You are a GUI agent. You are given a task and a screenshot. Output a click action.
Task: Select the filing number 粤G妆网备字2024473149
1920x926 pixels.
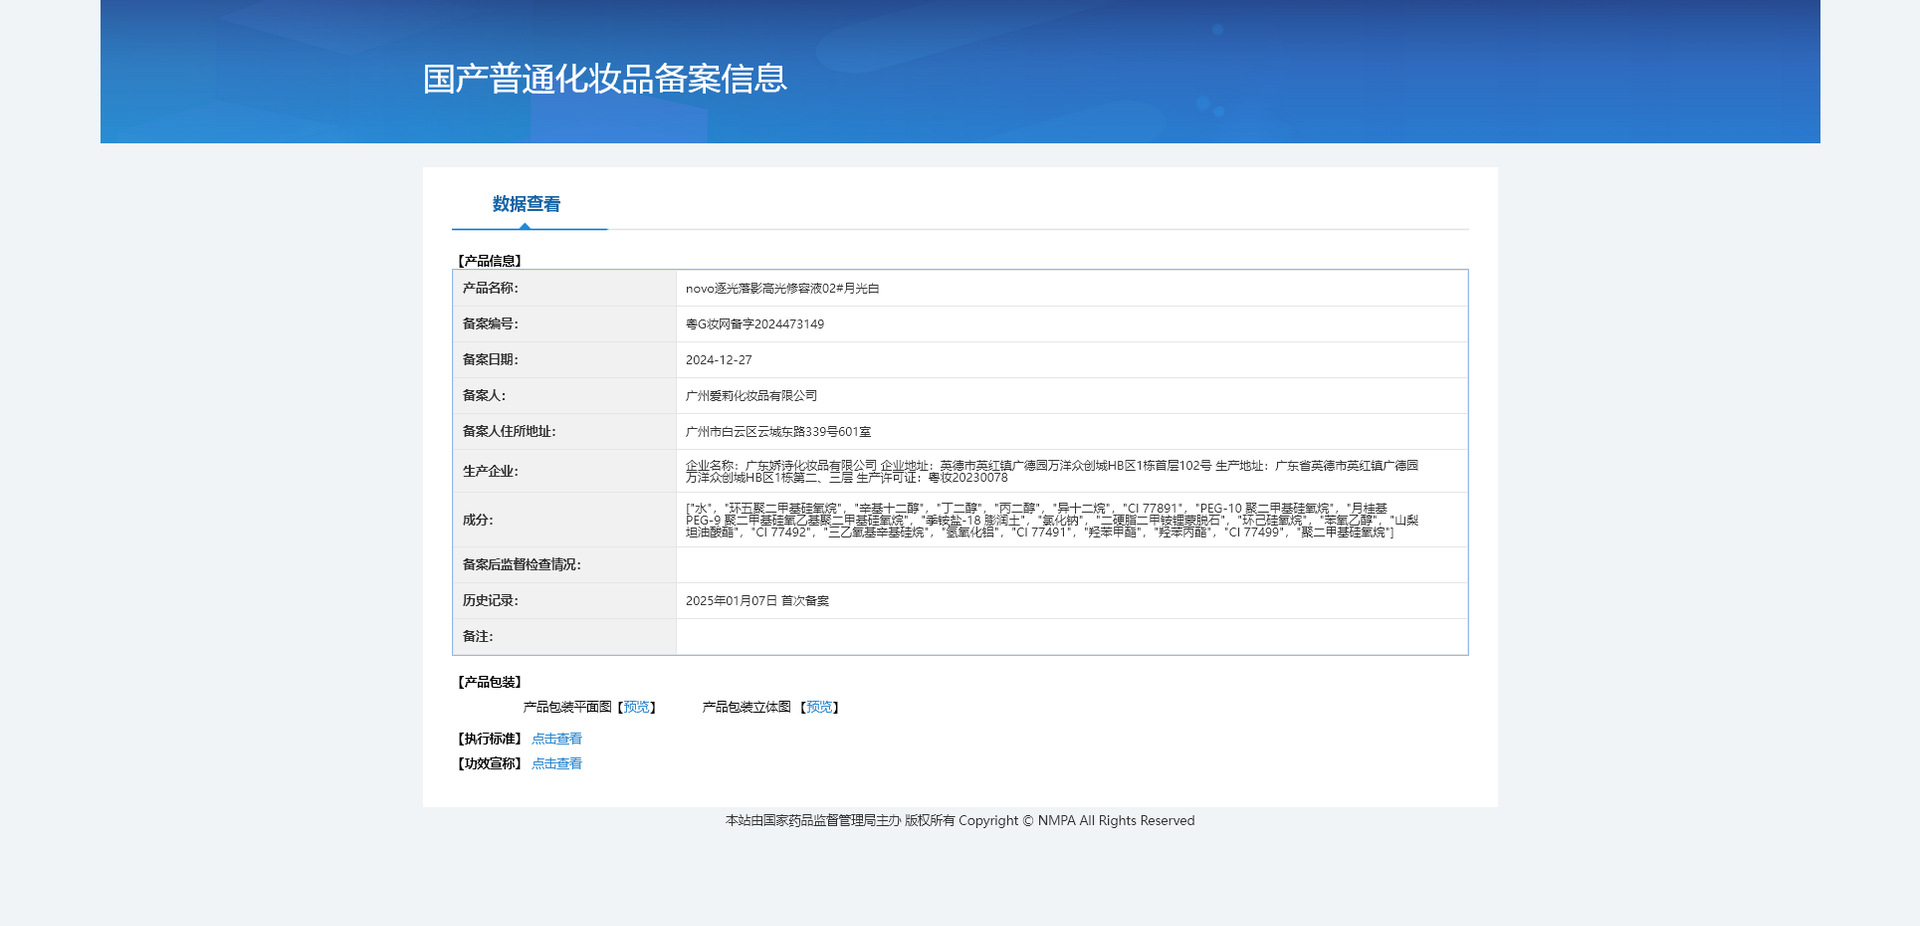[x=755, y=324]
